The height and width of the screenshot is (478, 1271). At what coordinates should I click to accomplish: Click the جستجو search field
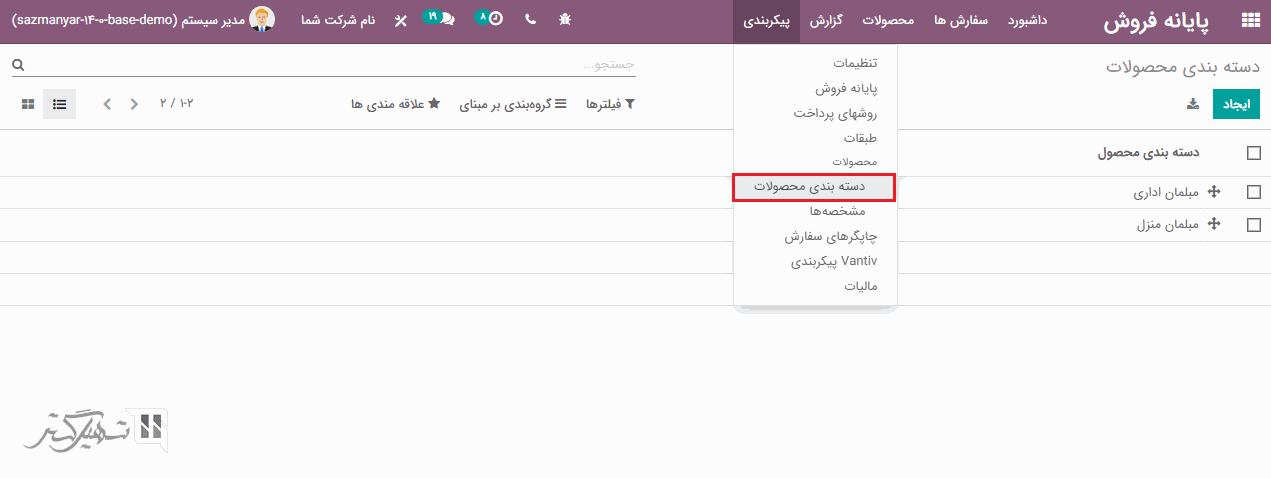(330, 65)
